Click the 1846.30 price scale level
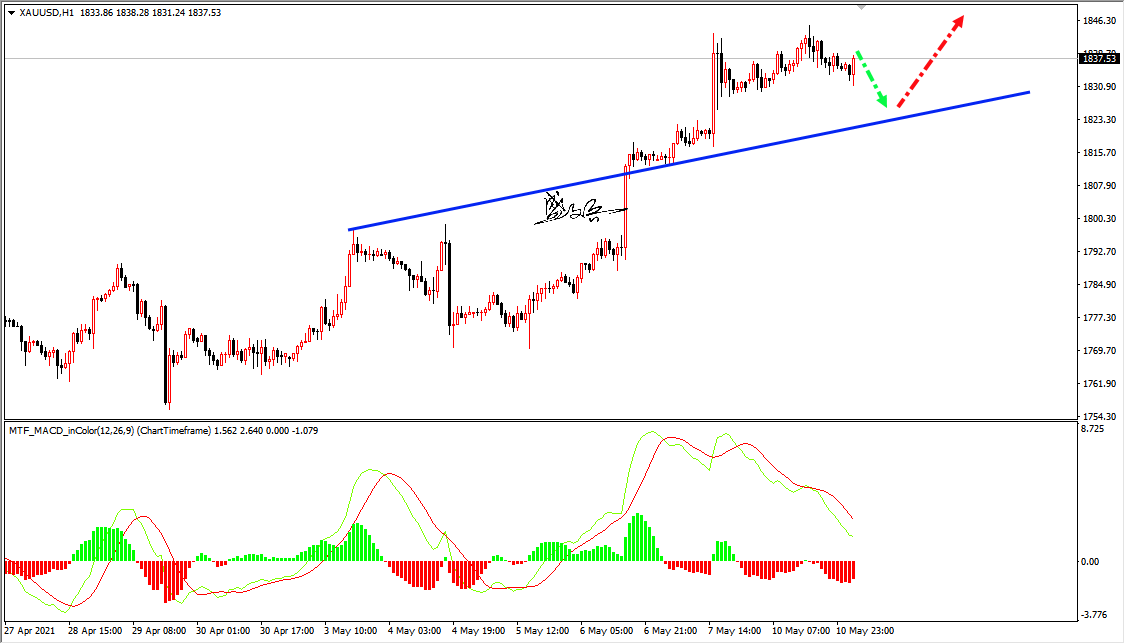 point(1099,21)
